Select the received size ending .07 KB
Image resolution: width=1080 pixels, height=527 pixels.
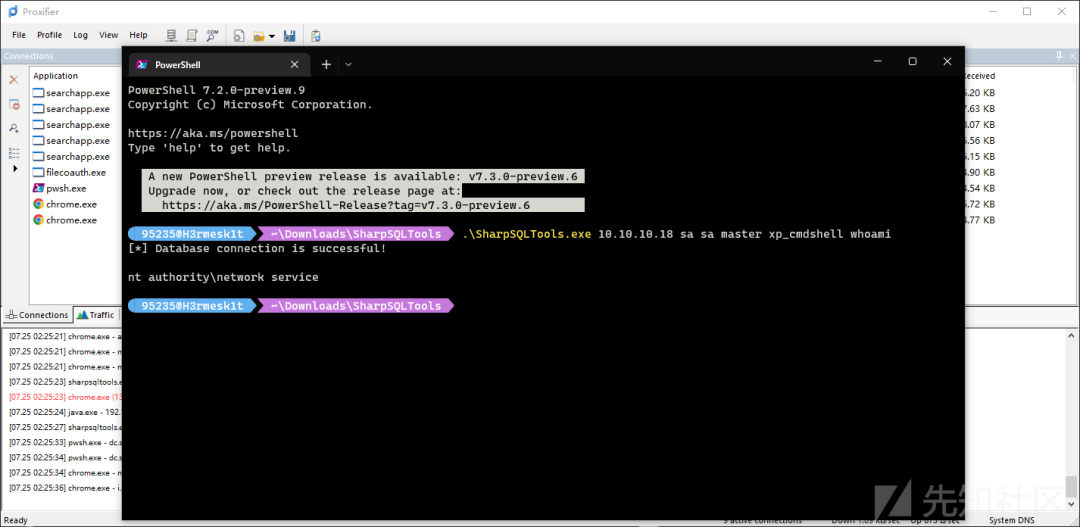pos(980,125)
